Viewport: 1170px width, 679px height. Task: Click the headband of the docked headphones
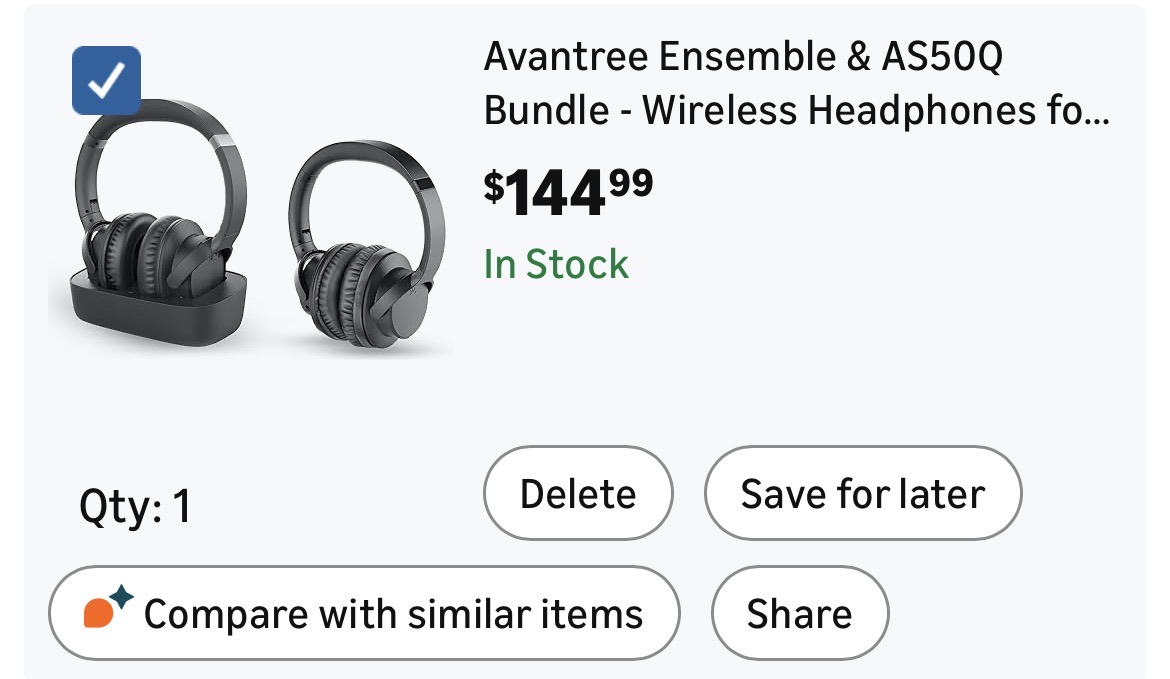pyautogui.click(x=160, y=125)
